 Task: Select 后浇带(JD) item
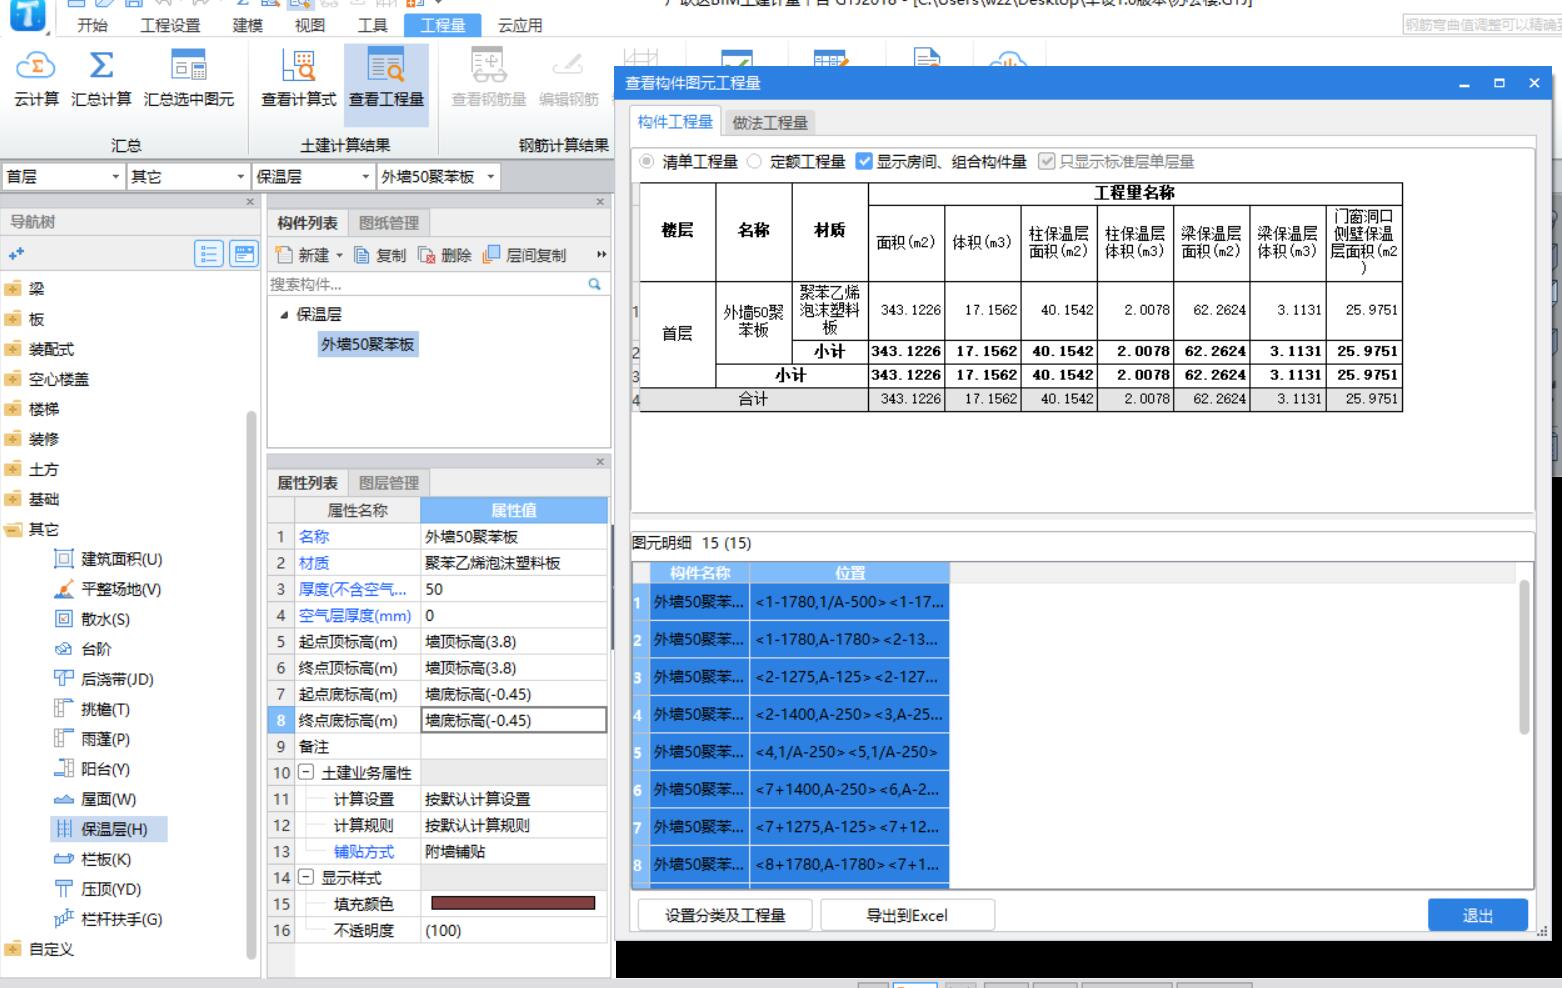[x=104, y=679]
